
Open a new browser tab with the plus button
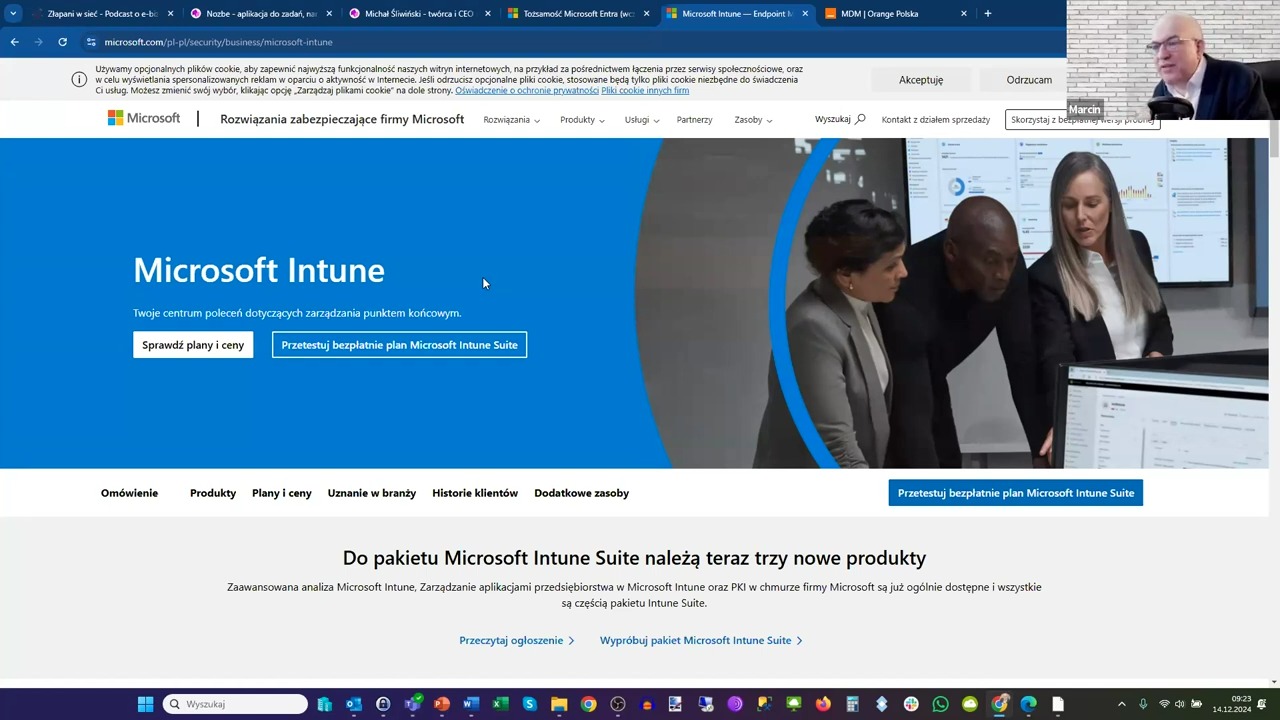987,14
